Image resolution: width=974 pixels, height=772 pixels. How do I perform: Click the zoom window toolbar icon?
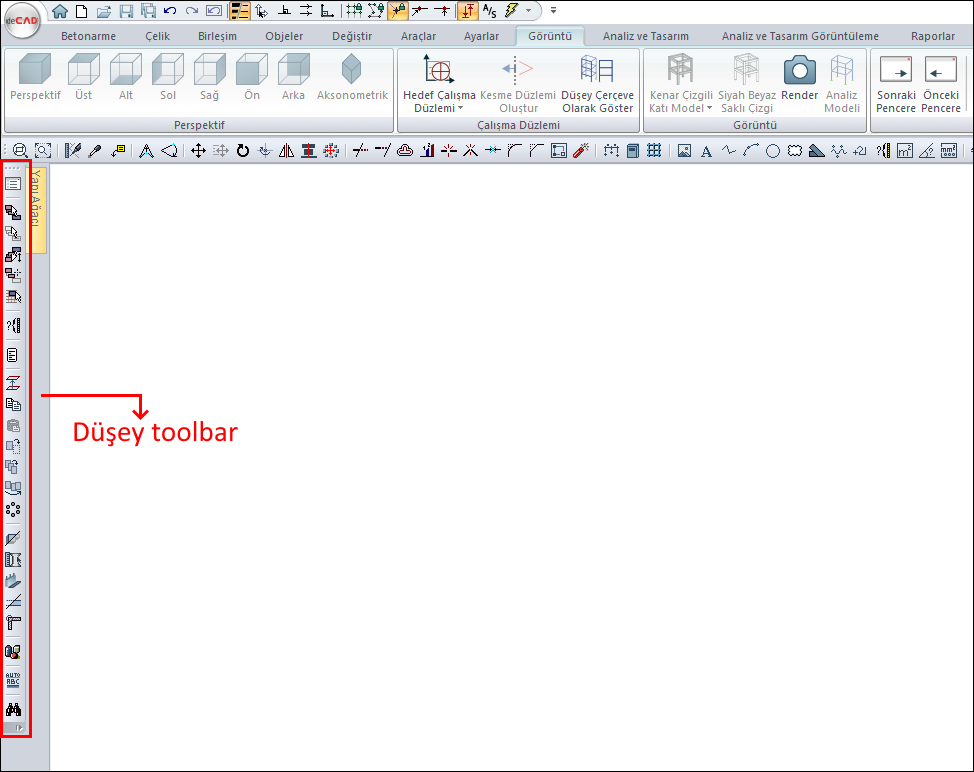(43, 150)
